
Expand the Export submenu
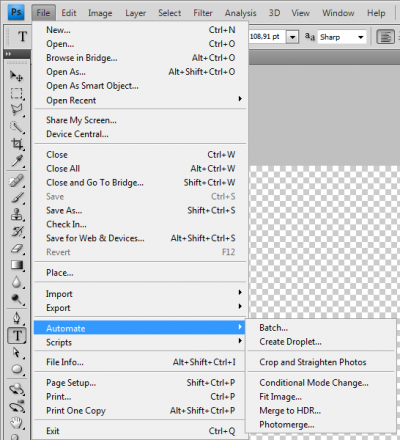(140, 308)
